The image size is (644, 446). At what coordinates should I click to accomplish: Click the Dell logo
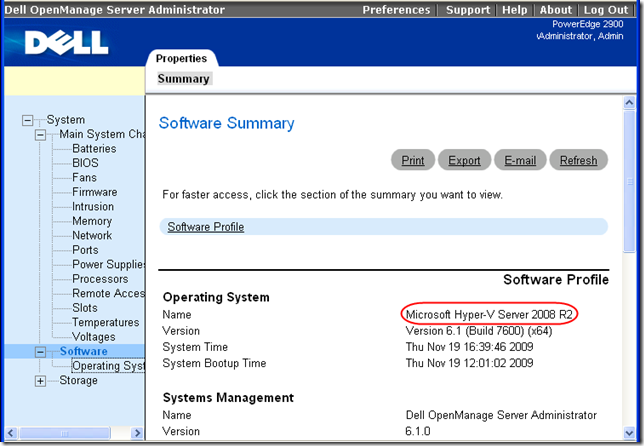(x=67, y=43)
